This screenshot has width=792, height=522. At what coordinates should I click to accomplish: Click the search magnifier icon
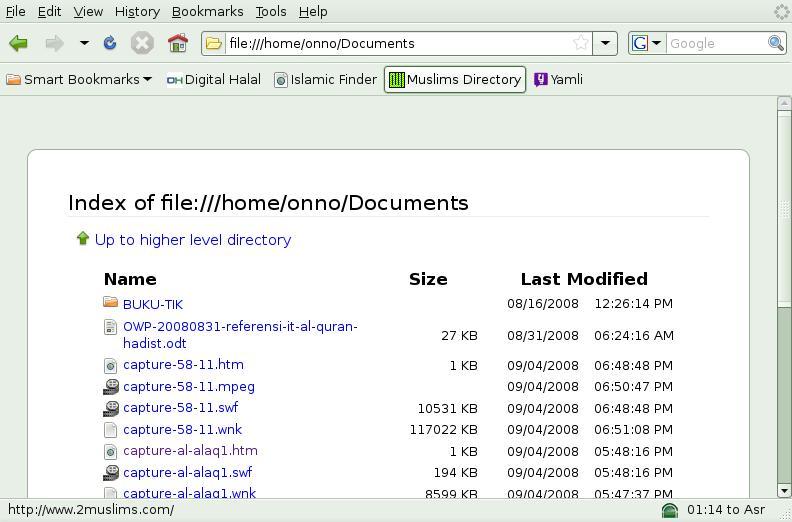point(775,43)
